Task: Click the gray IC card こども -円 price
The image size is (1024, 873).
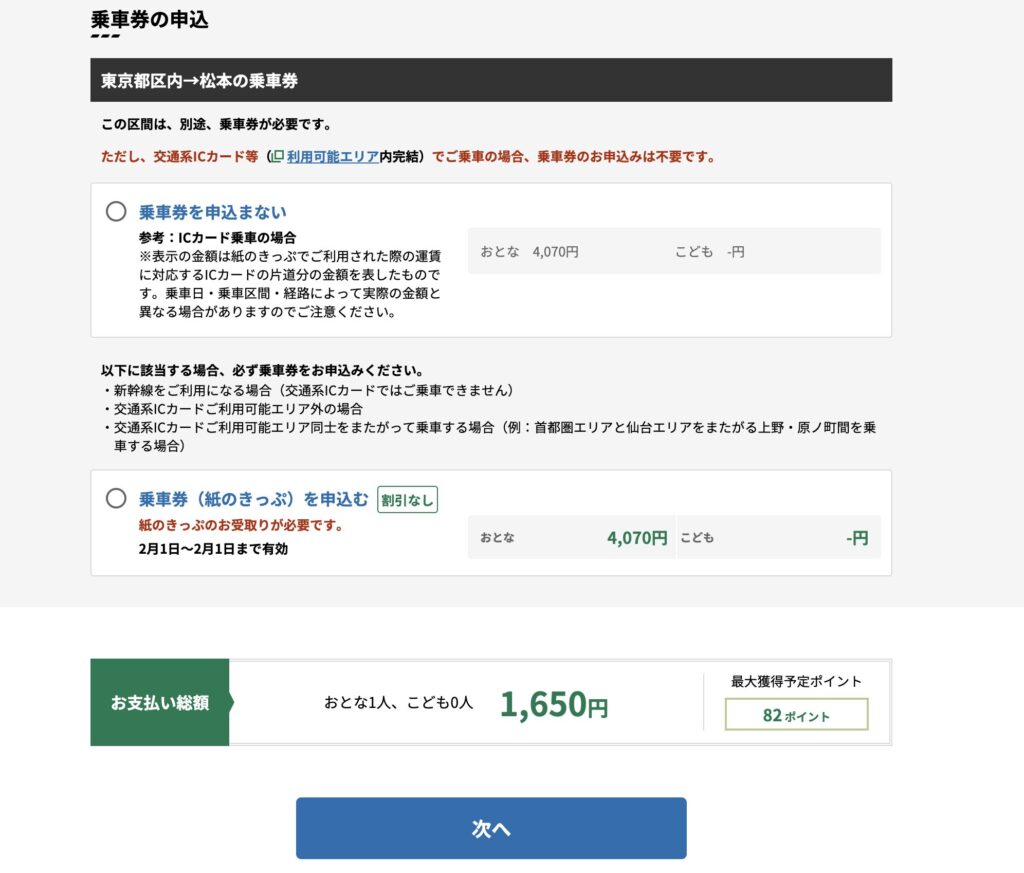Action: [x=734, y=252]
